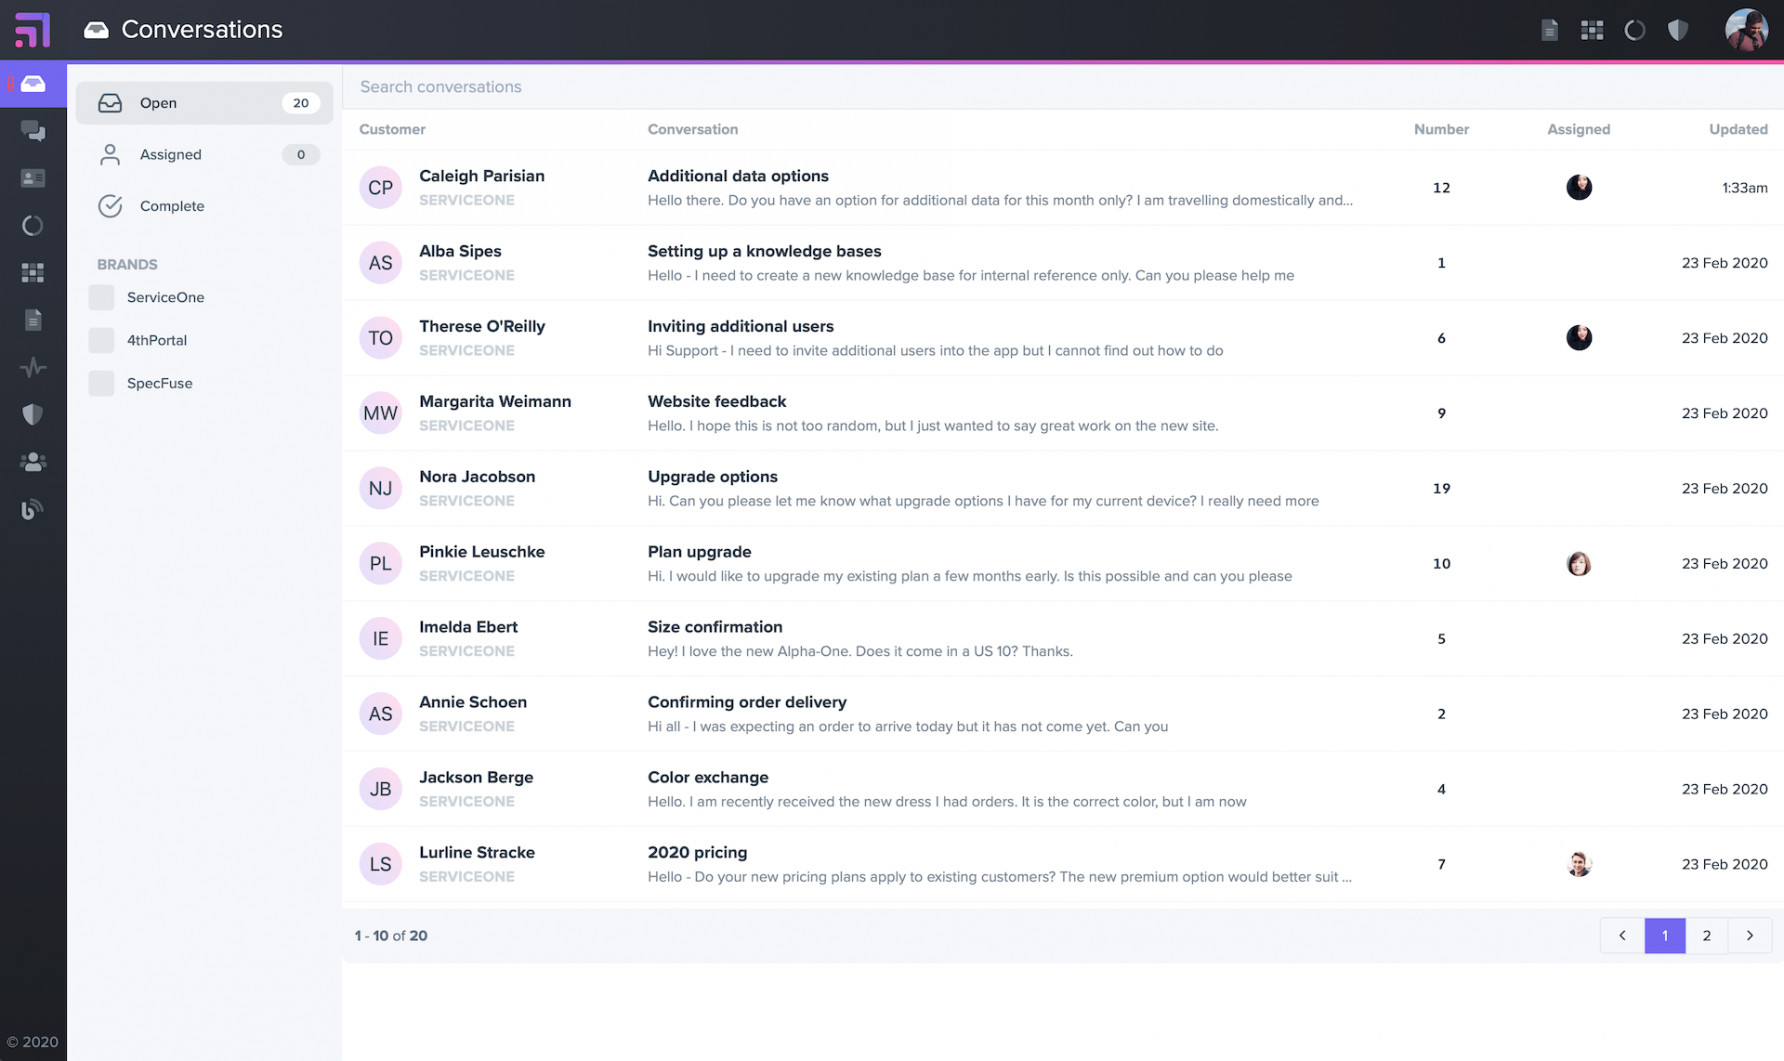1784x1061 pixels.
Task: Sort by the Number column header
Action: (x=1441, y=129)
